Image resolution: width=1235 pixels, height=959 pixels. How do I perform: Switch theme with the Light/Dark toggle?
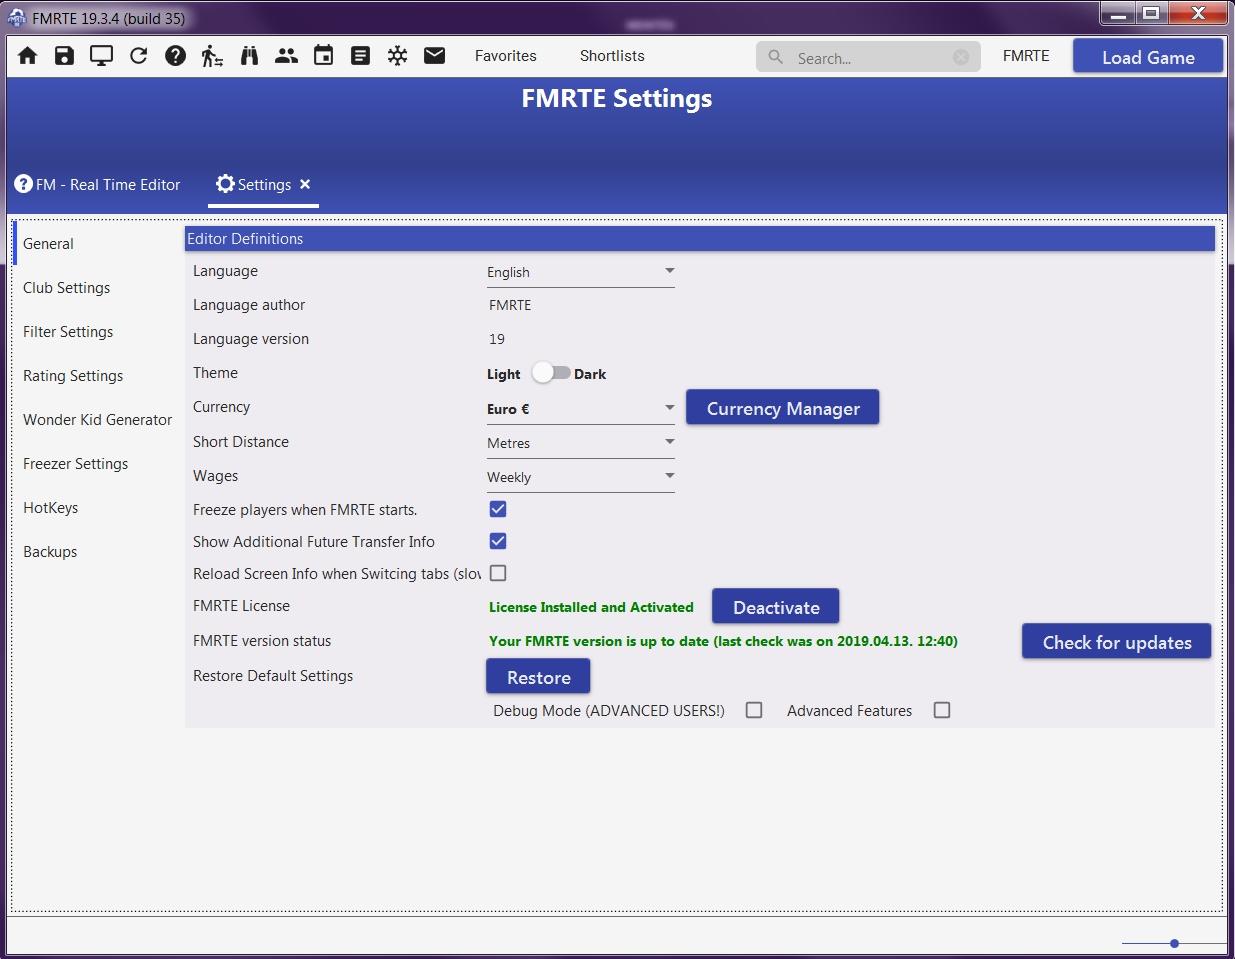550,373
